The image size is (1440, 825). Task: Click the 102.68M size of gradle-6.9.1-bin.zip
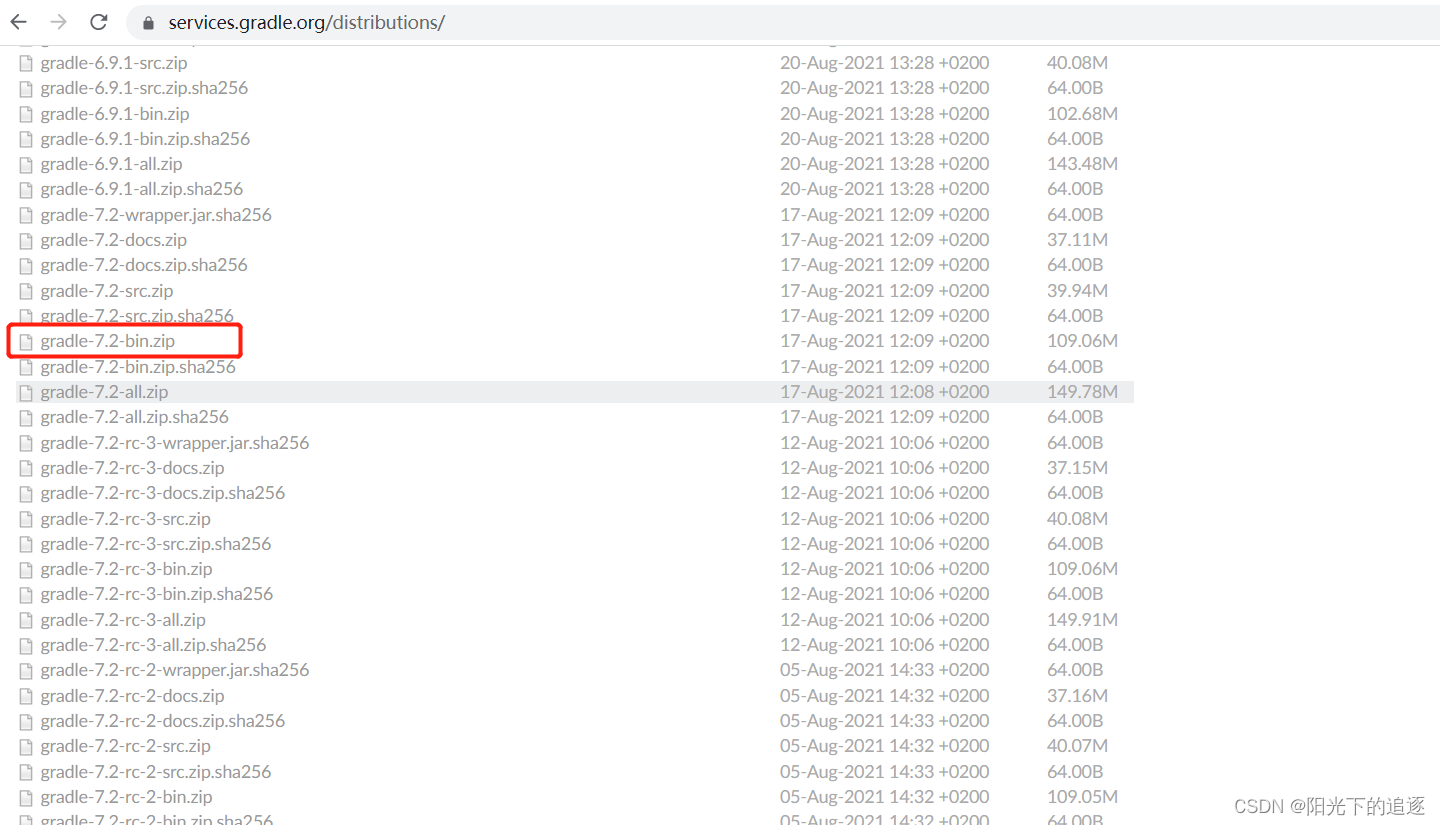tap(1082, 114)
